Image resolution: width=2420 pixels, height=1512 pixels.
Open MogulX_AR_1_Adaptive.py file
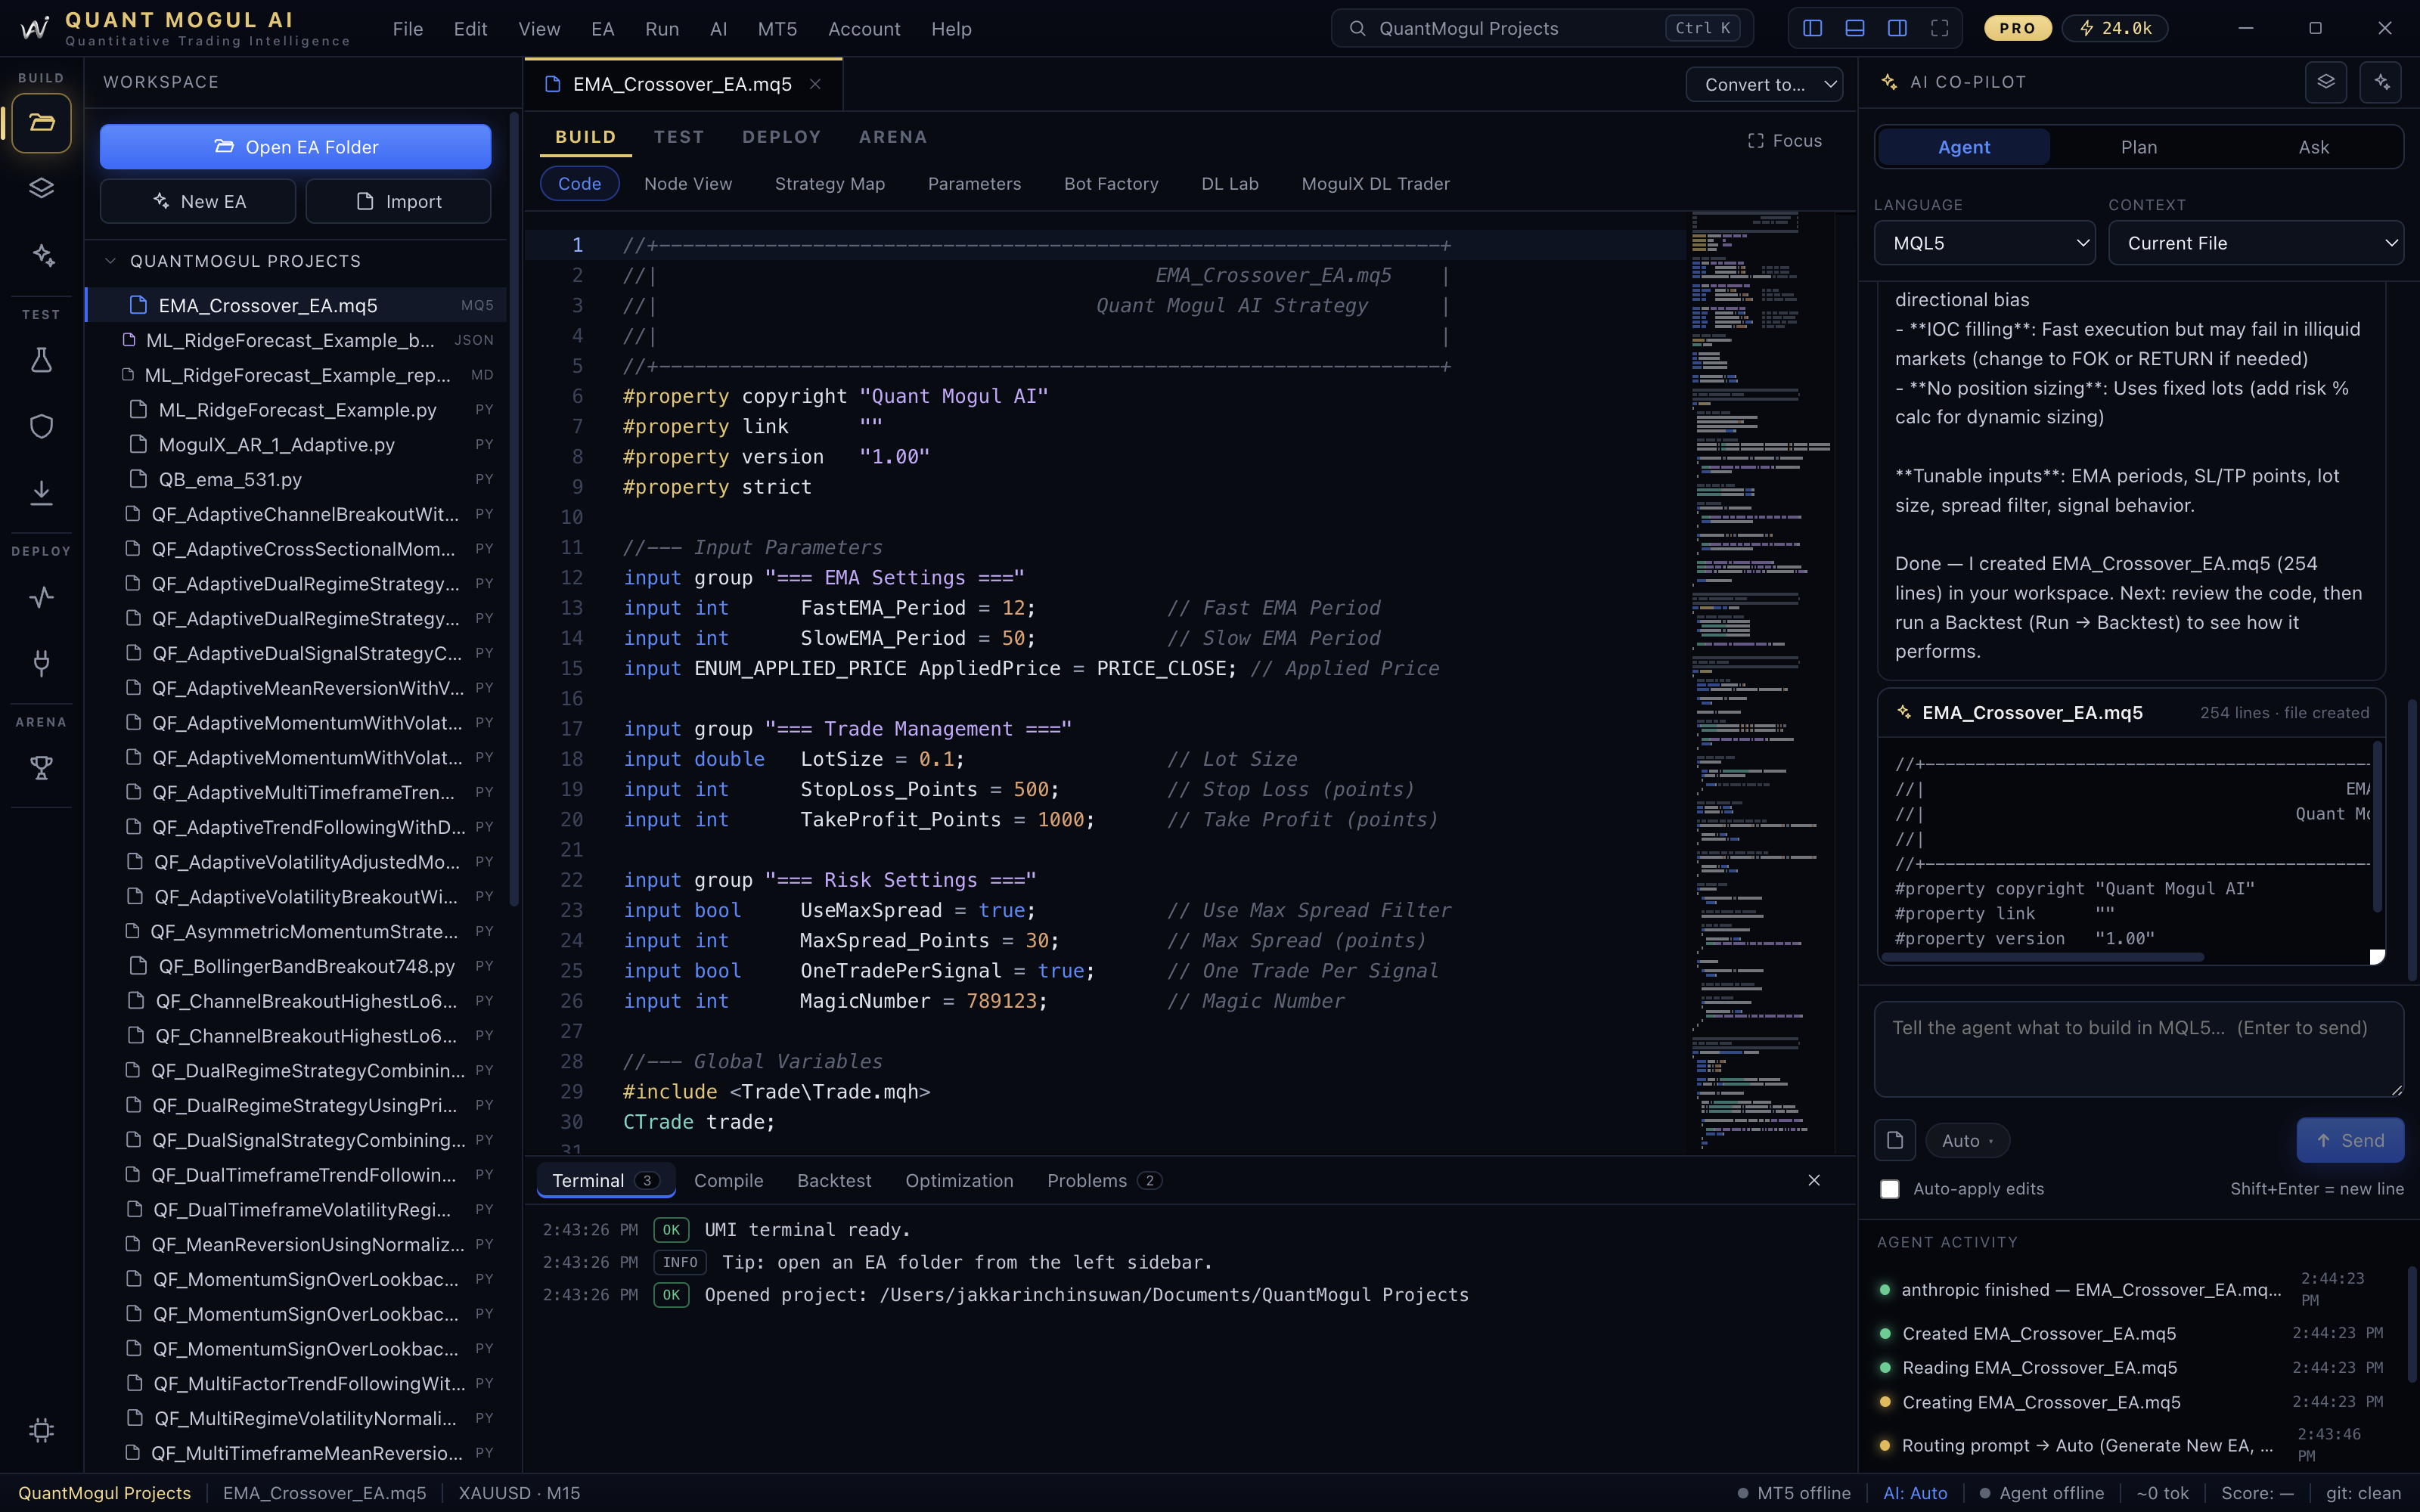(x=297, y=444)
